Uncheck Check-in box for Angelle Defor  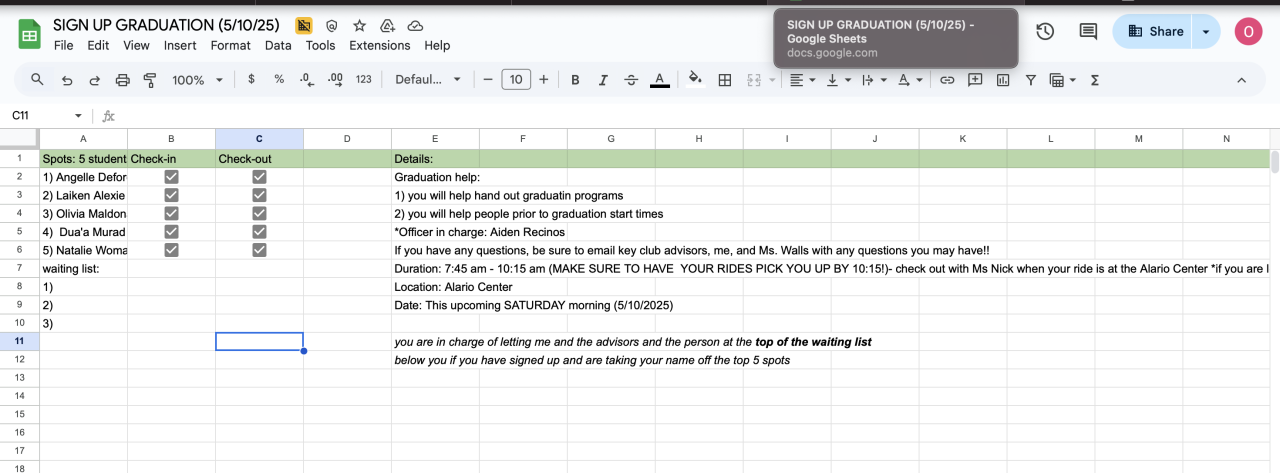(171, 177)
